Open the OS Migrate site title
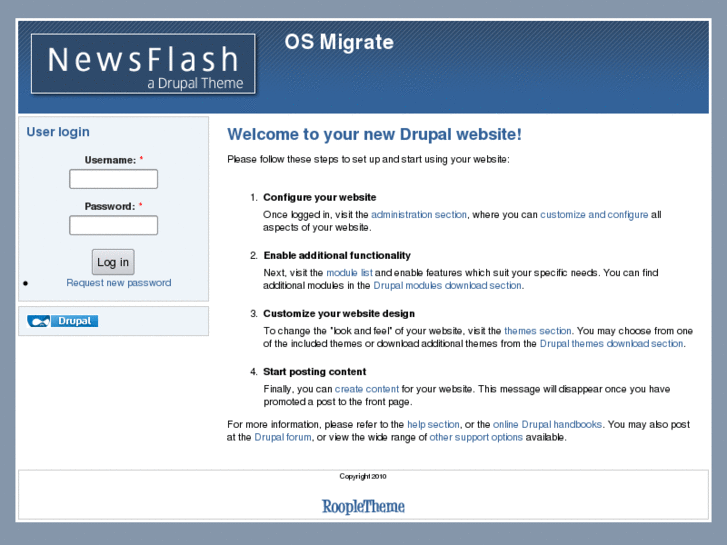727x545 pixels. click(x=339, y=42)
